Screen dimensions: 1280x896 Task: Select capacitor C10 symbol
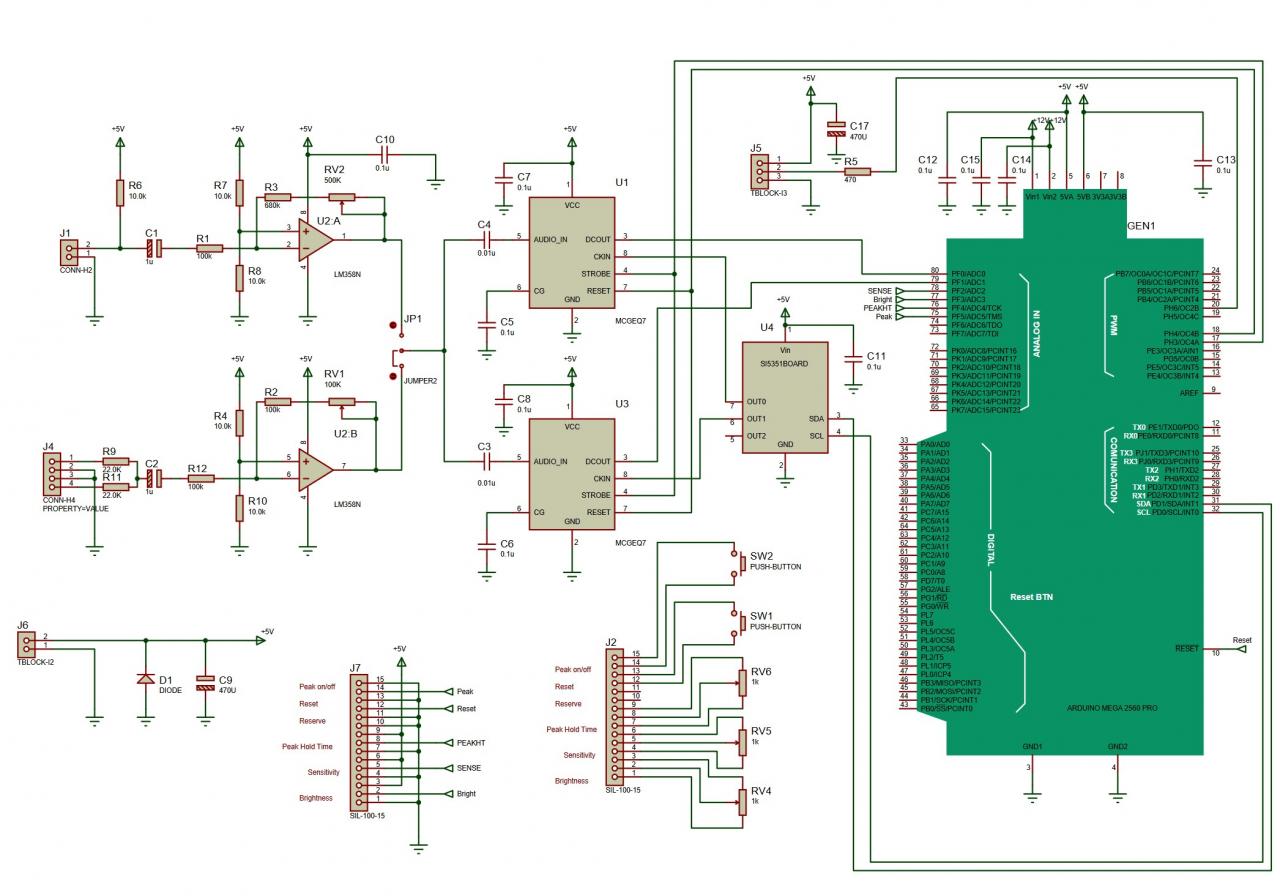coord(385,155)
